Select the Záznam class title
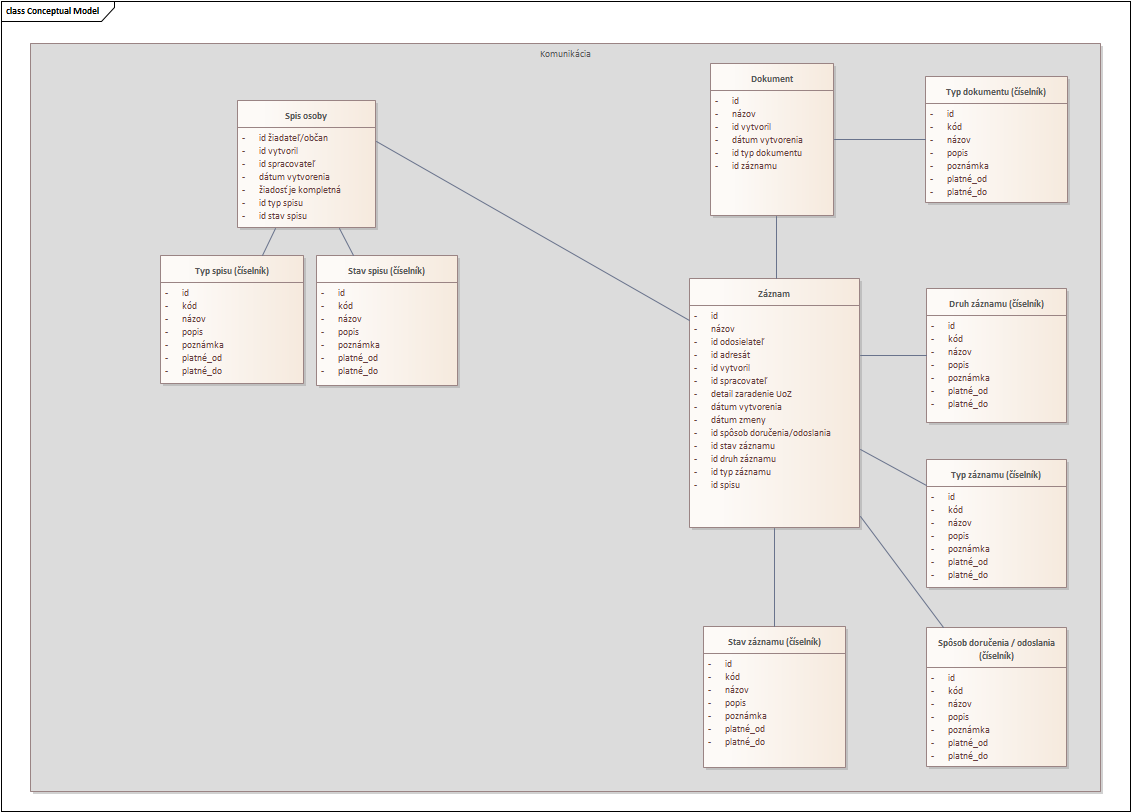The width and height of the screenshot is (1131, 812). (x=774, y=294)
